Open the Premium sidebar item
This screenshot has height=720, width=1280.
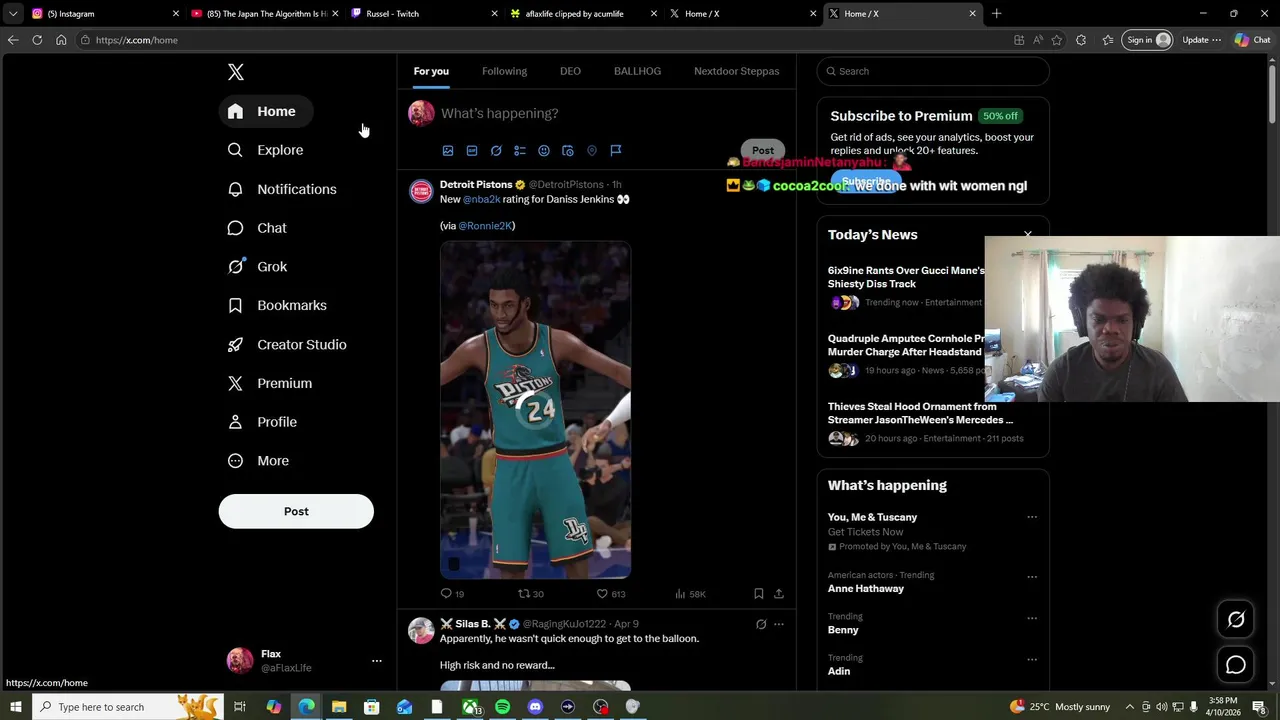pyautogui.click(x=270, y=383)
